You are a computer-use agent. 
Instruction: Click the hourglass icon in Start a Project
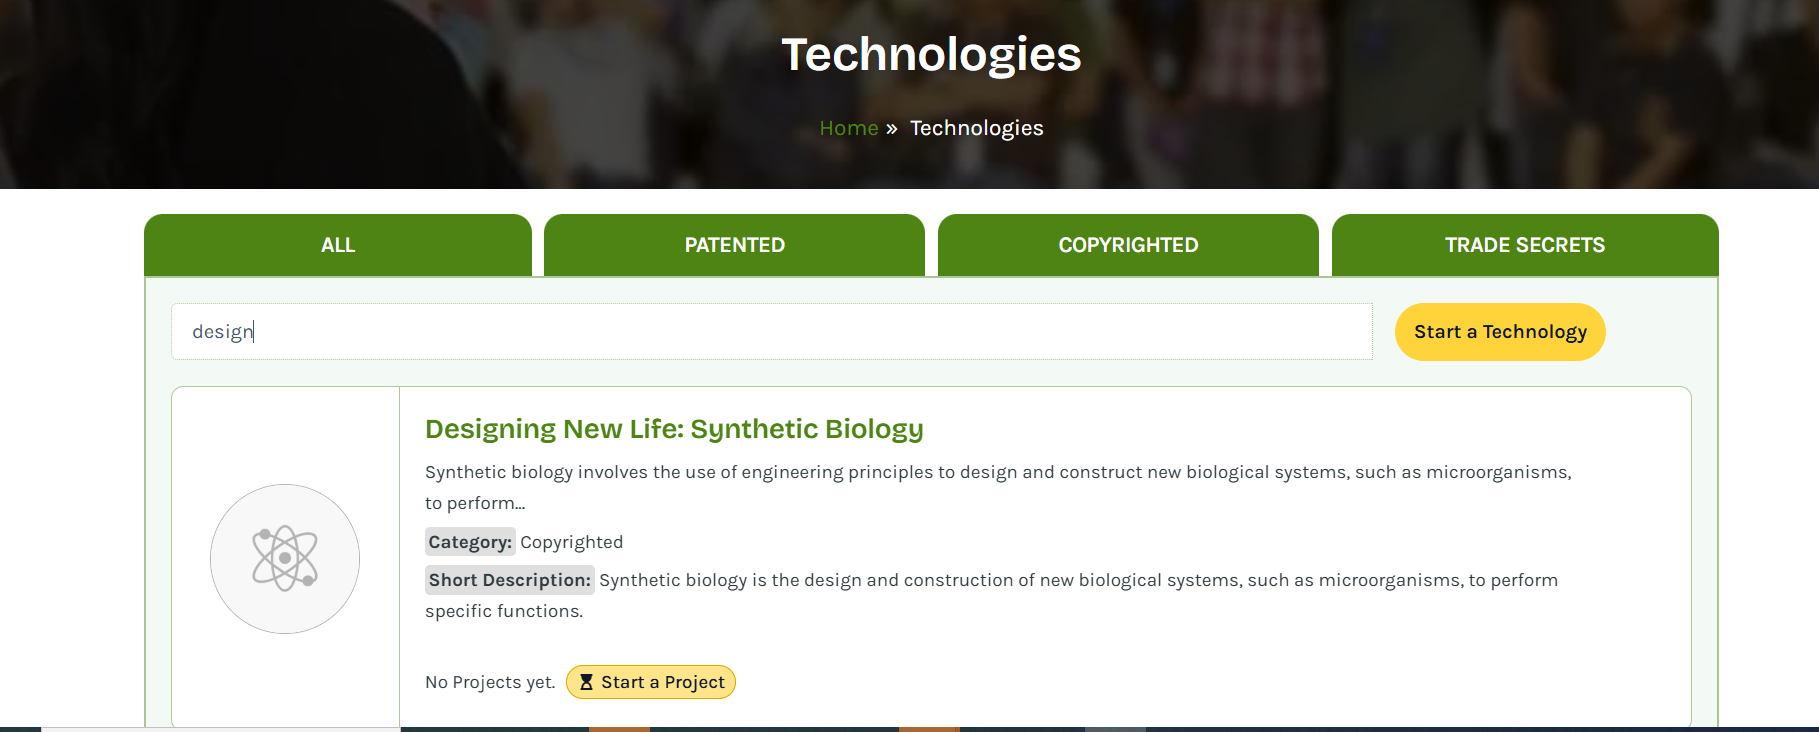tap(586, 682)
